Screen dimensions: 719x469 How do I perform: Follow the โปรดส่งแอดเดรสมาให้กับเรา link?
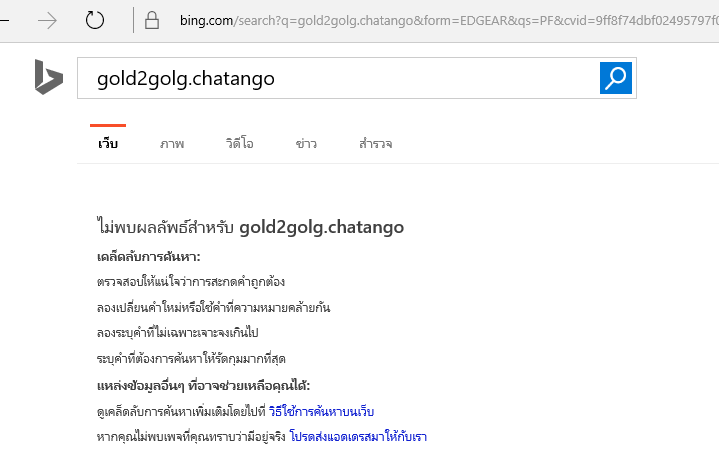358,437
